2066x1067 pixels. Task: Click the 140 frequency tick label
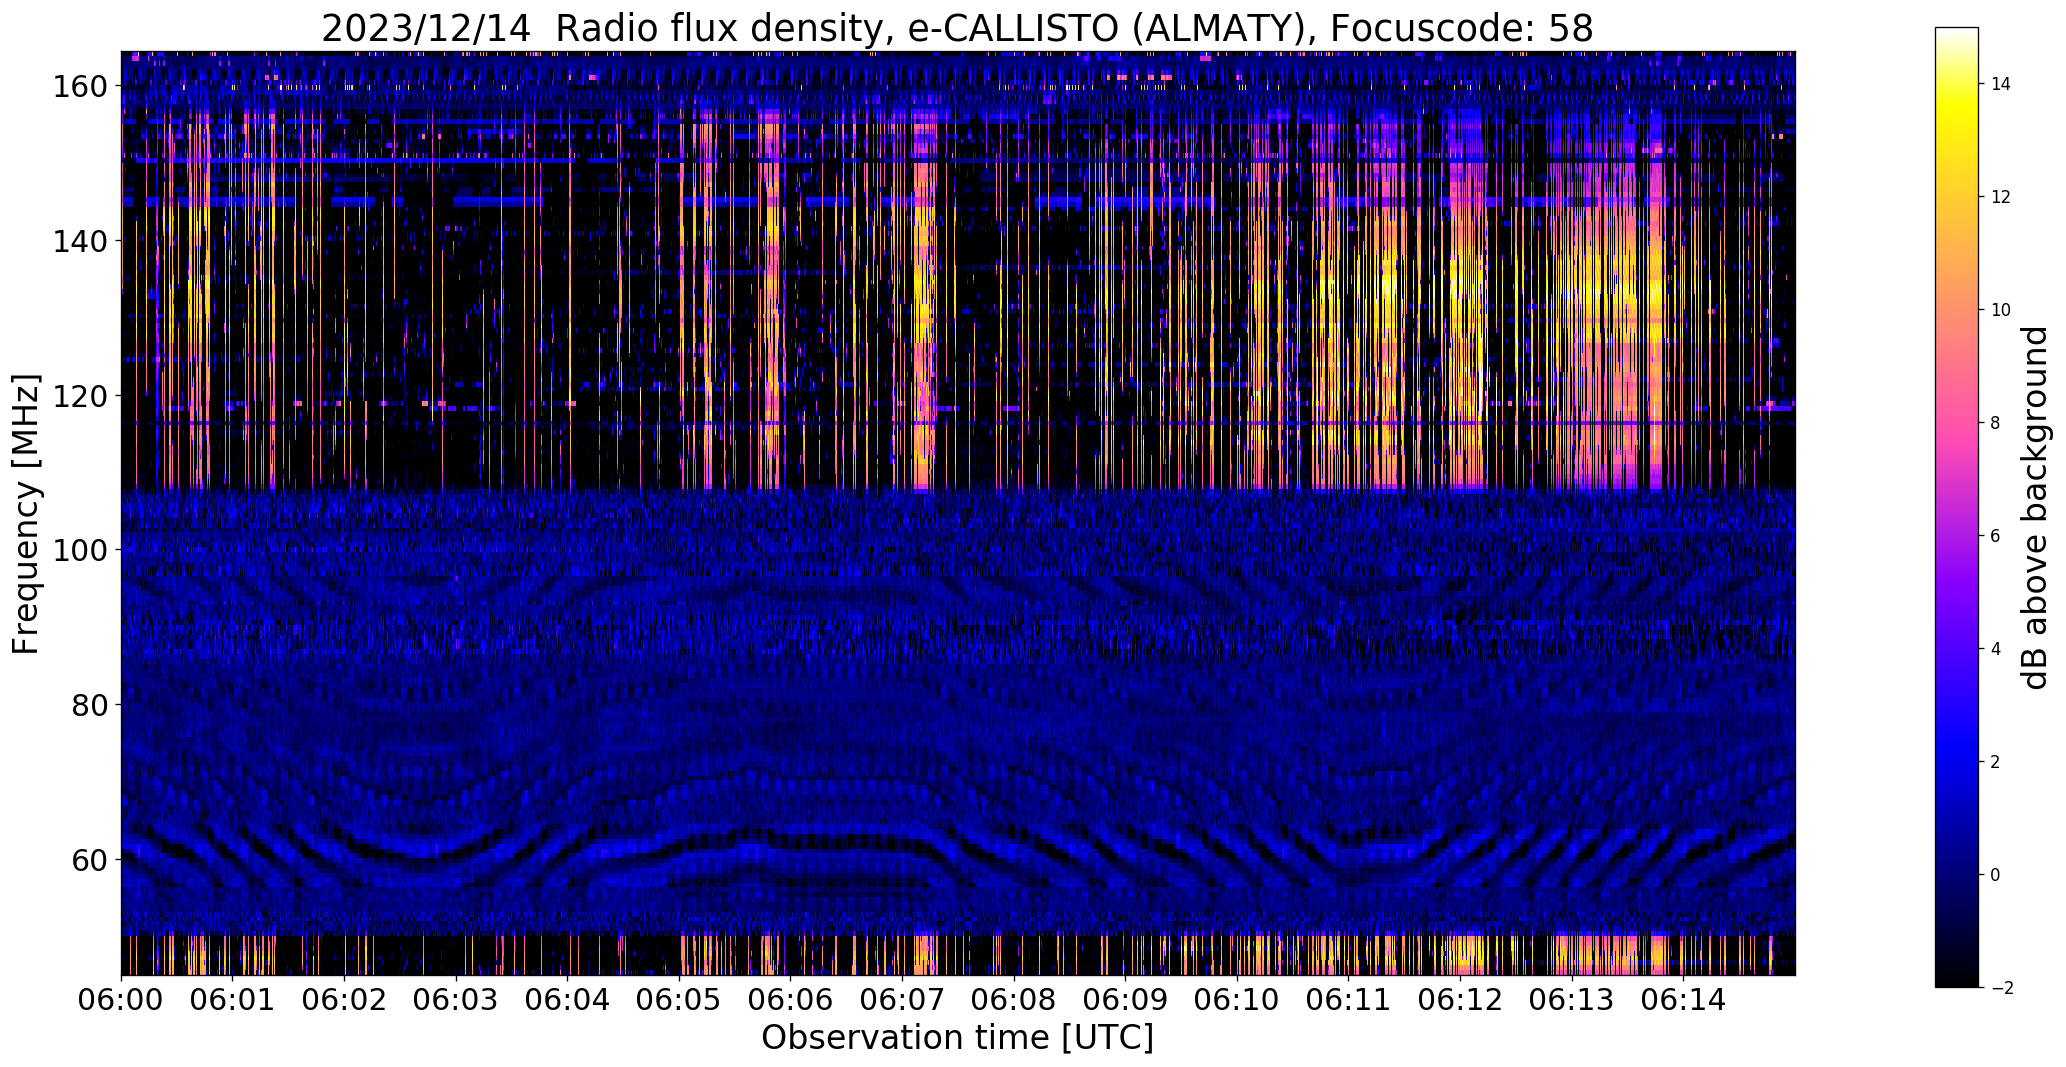pyautogui.click(x=79, y=241)
